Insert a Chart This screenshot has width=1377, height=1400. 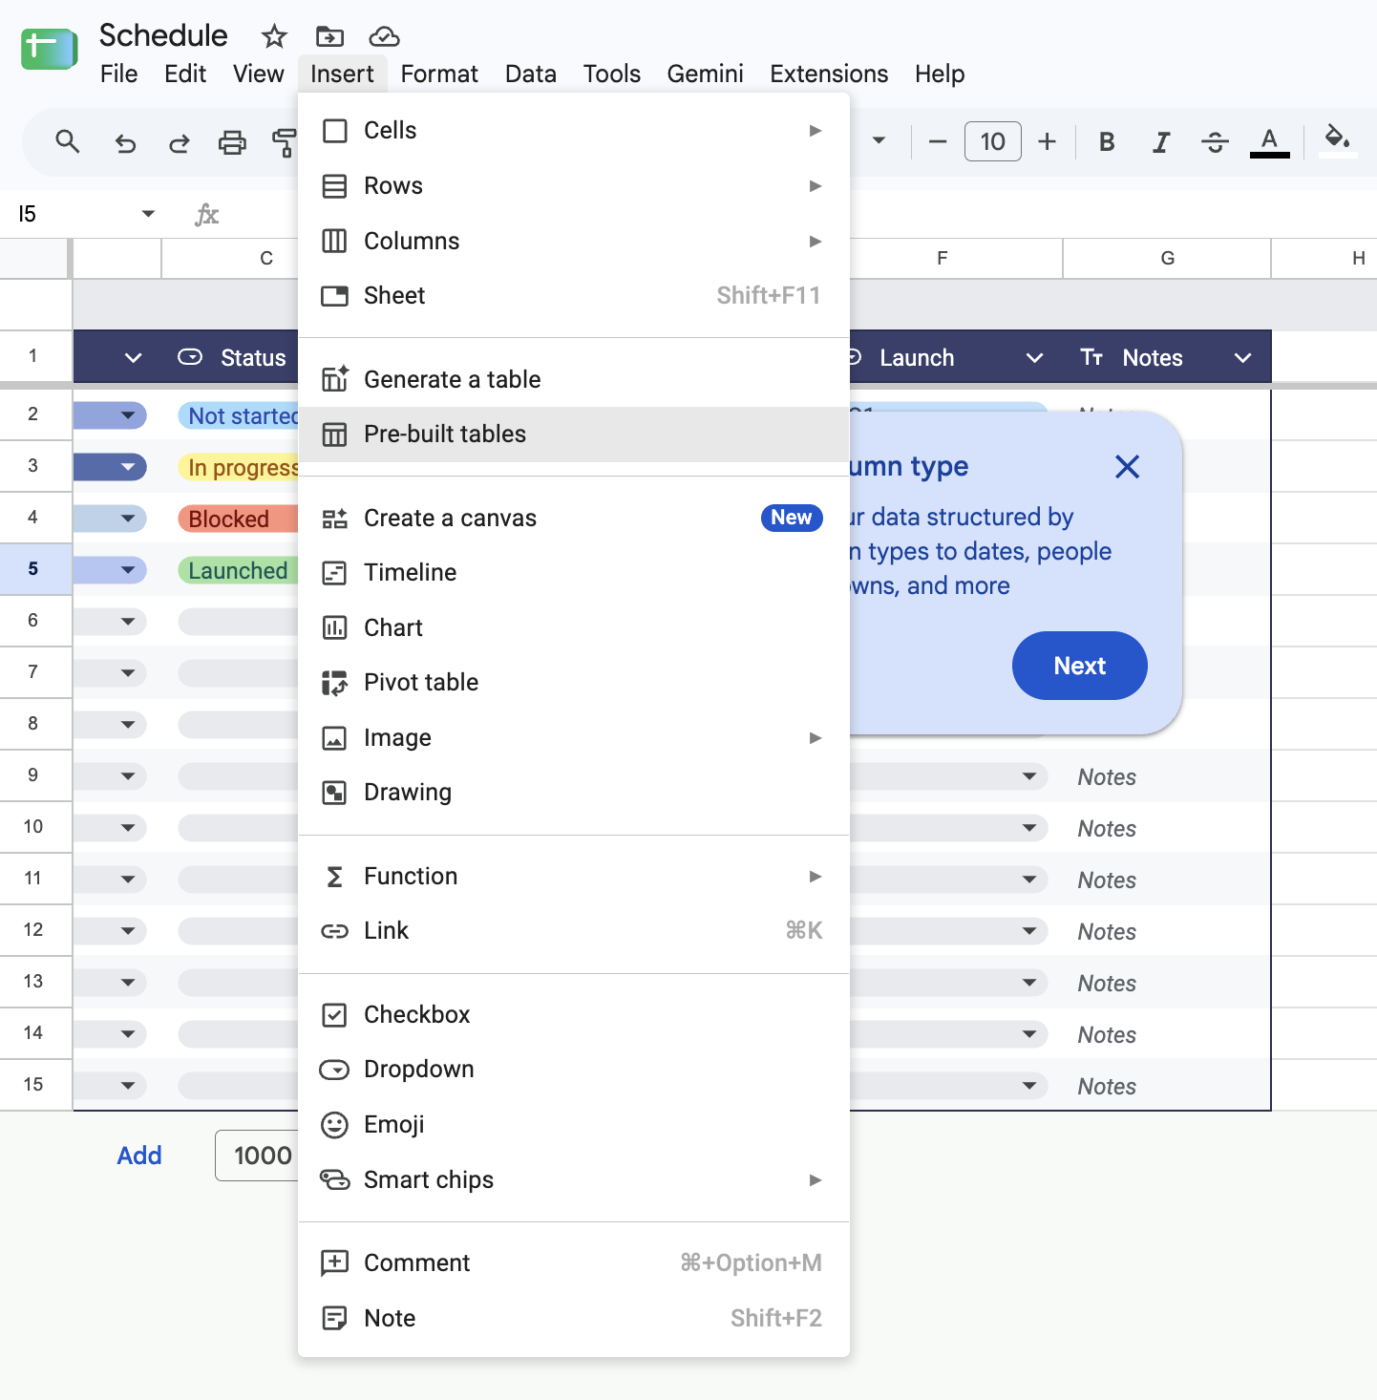[x=574, y=628]
